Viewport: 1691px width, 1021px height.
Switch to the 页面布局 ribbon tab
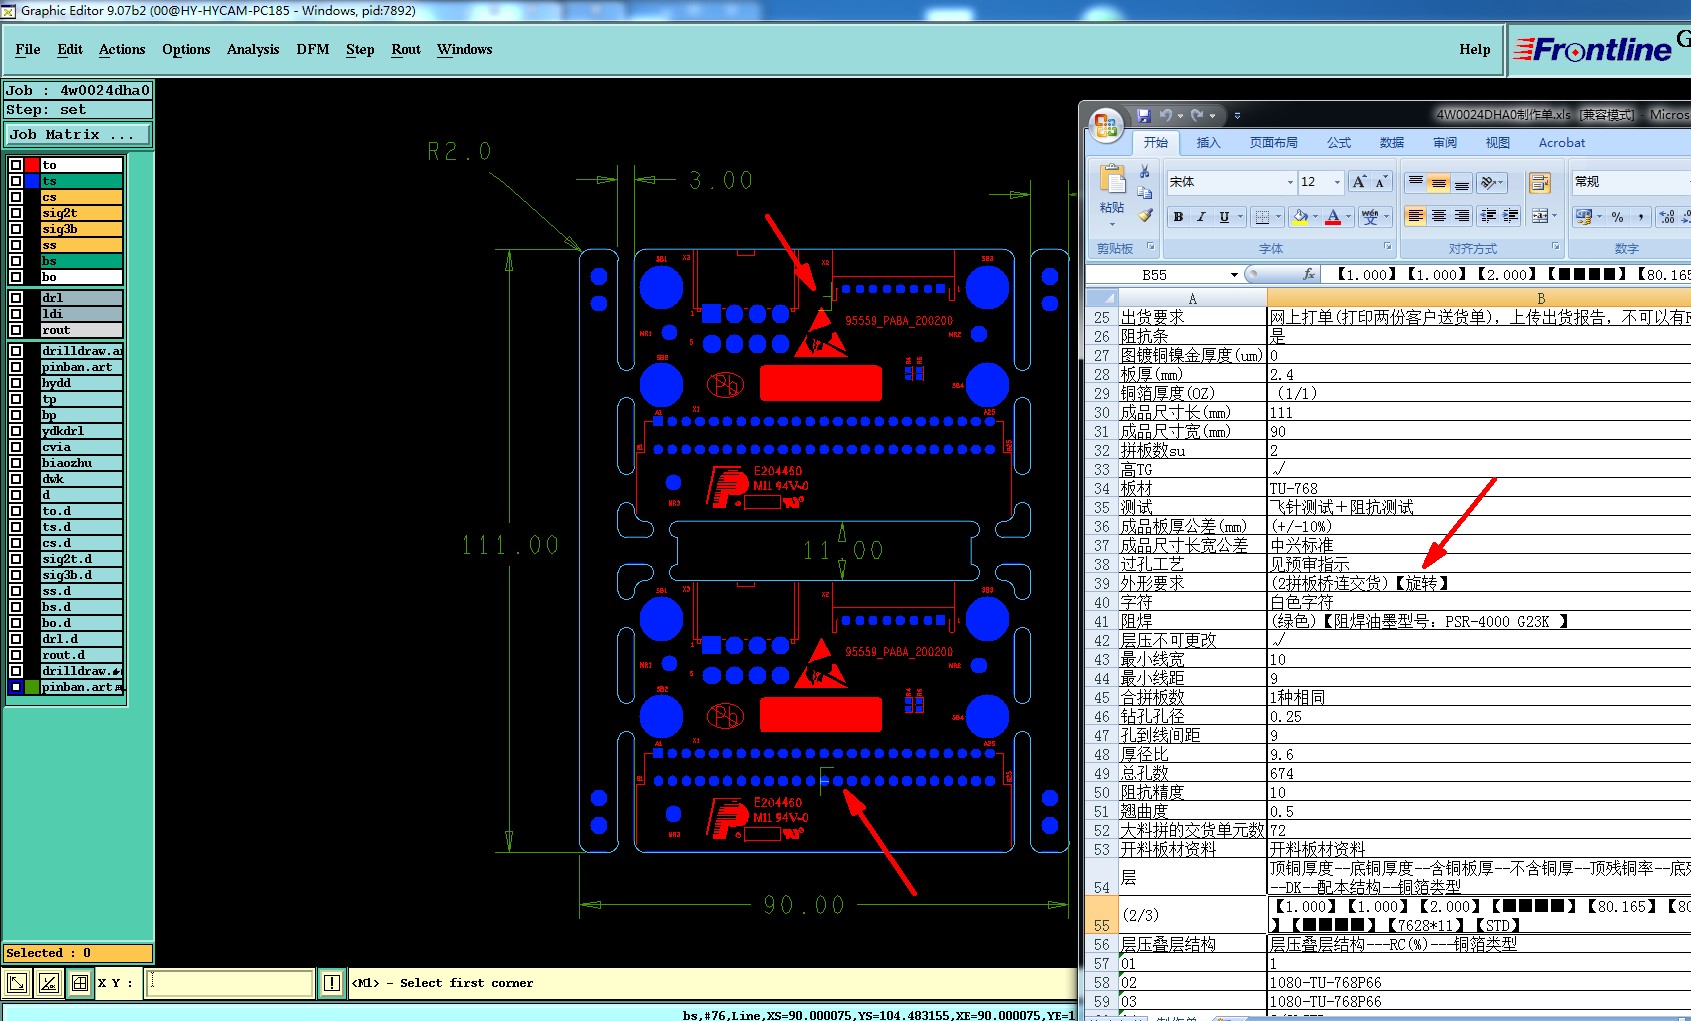1273,143
